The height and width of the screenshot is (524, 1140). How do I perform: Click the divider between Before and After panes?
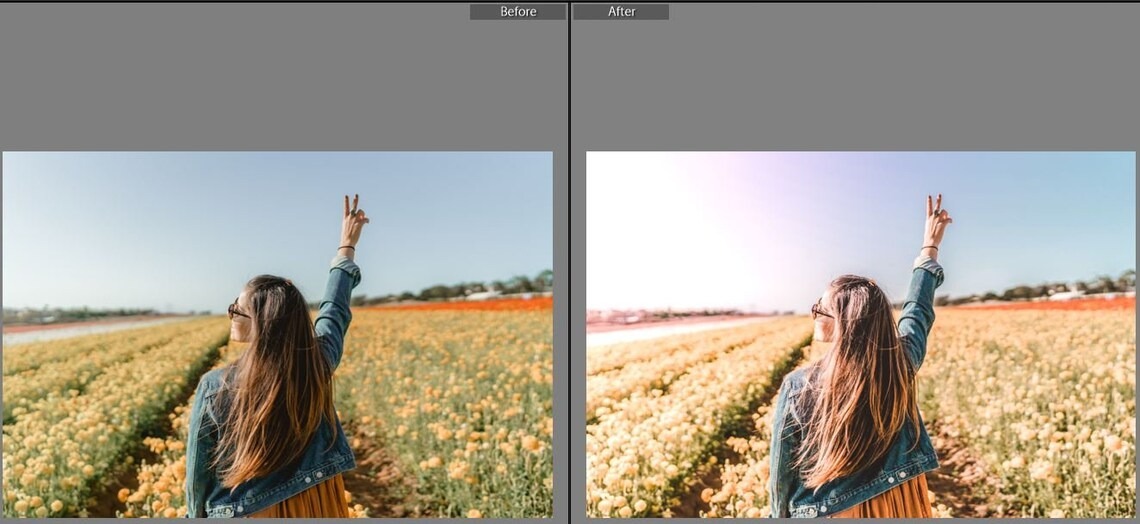coord(569,262)
